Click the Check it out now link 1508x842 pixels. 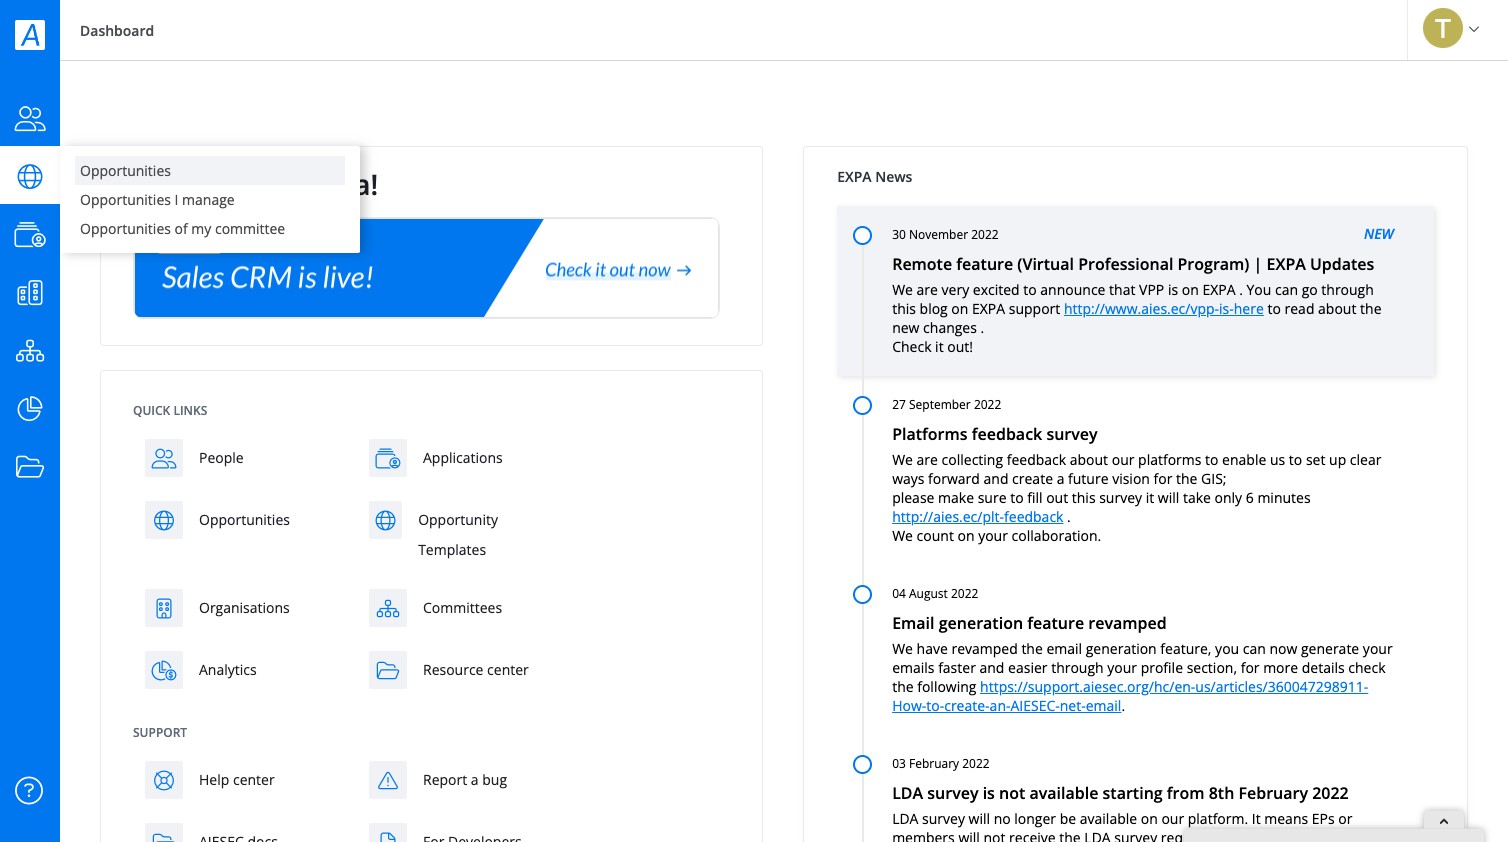[618, 270]
